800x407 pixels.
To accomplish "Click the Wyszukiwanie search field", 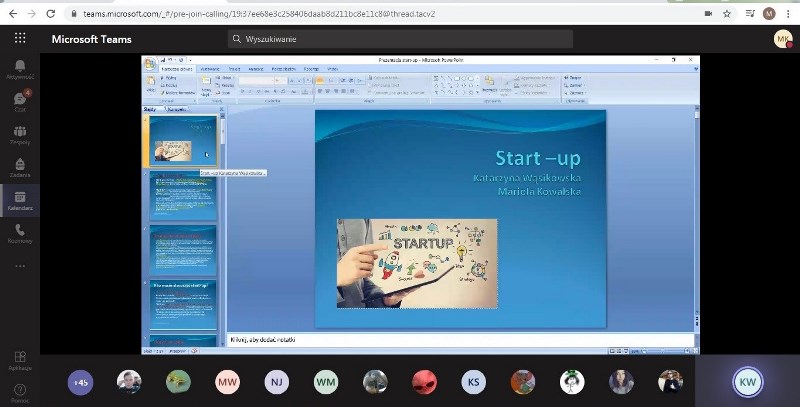I will coord(400,39).
